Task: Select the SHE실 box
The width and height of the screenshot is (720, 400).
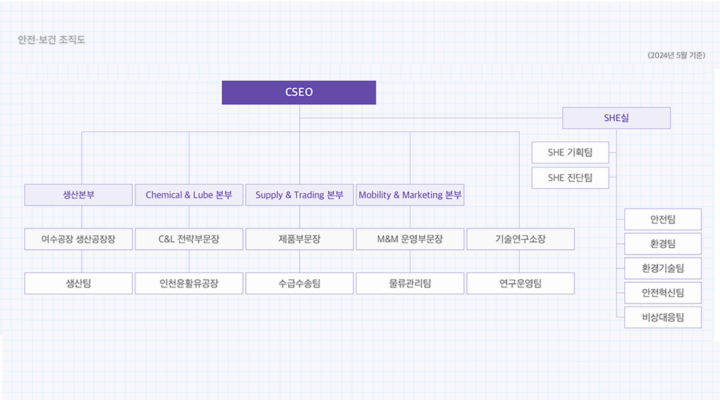Action: [616, 118]
